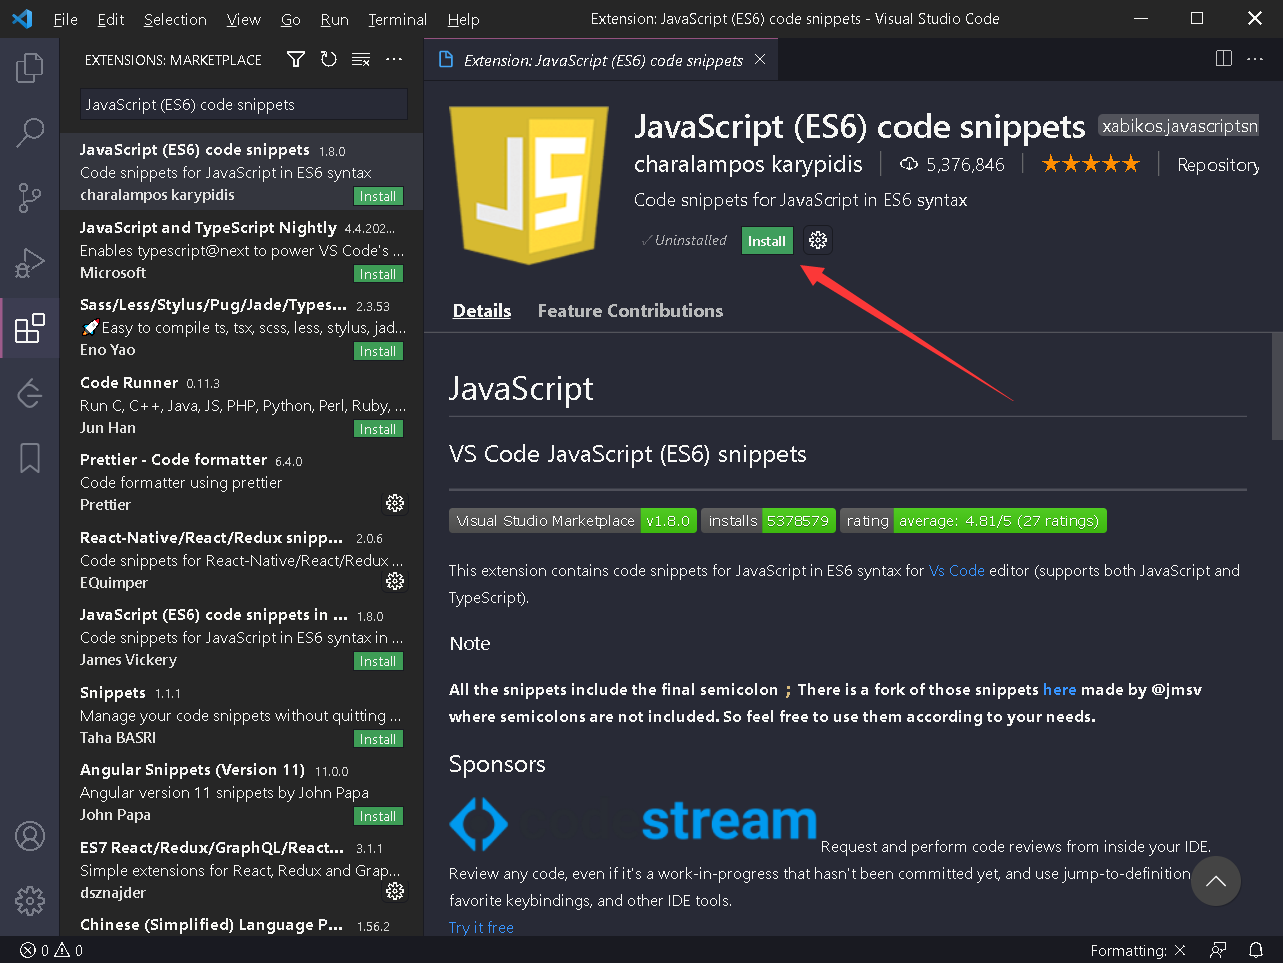Screen dimensions: 1283x963
Task: Open the Run menu
Action: (334, 19)
